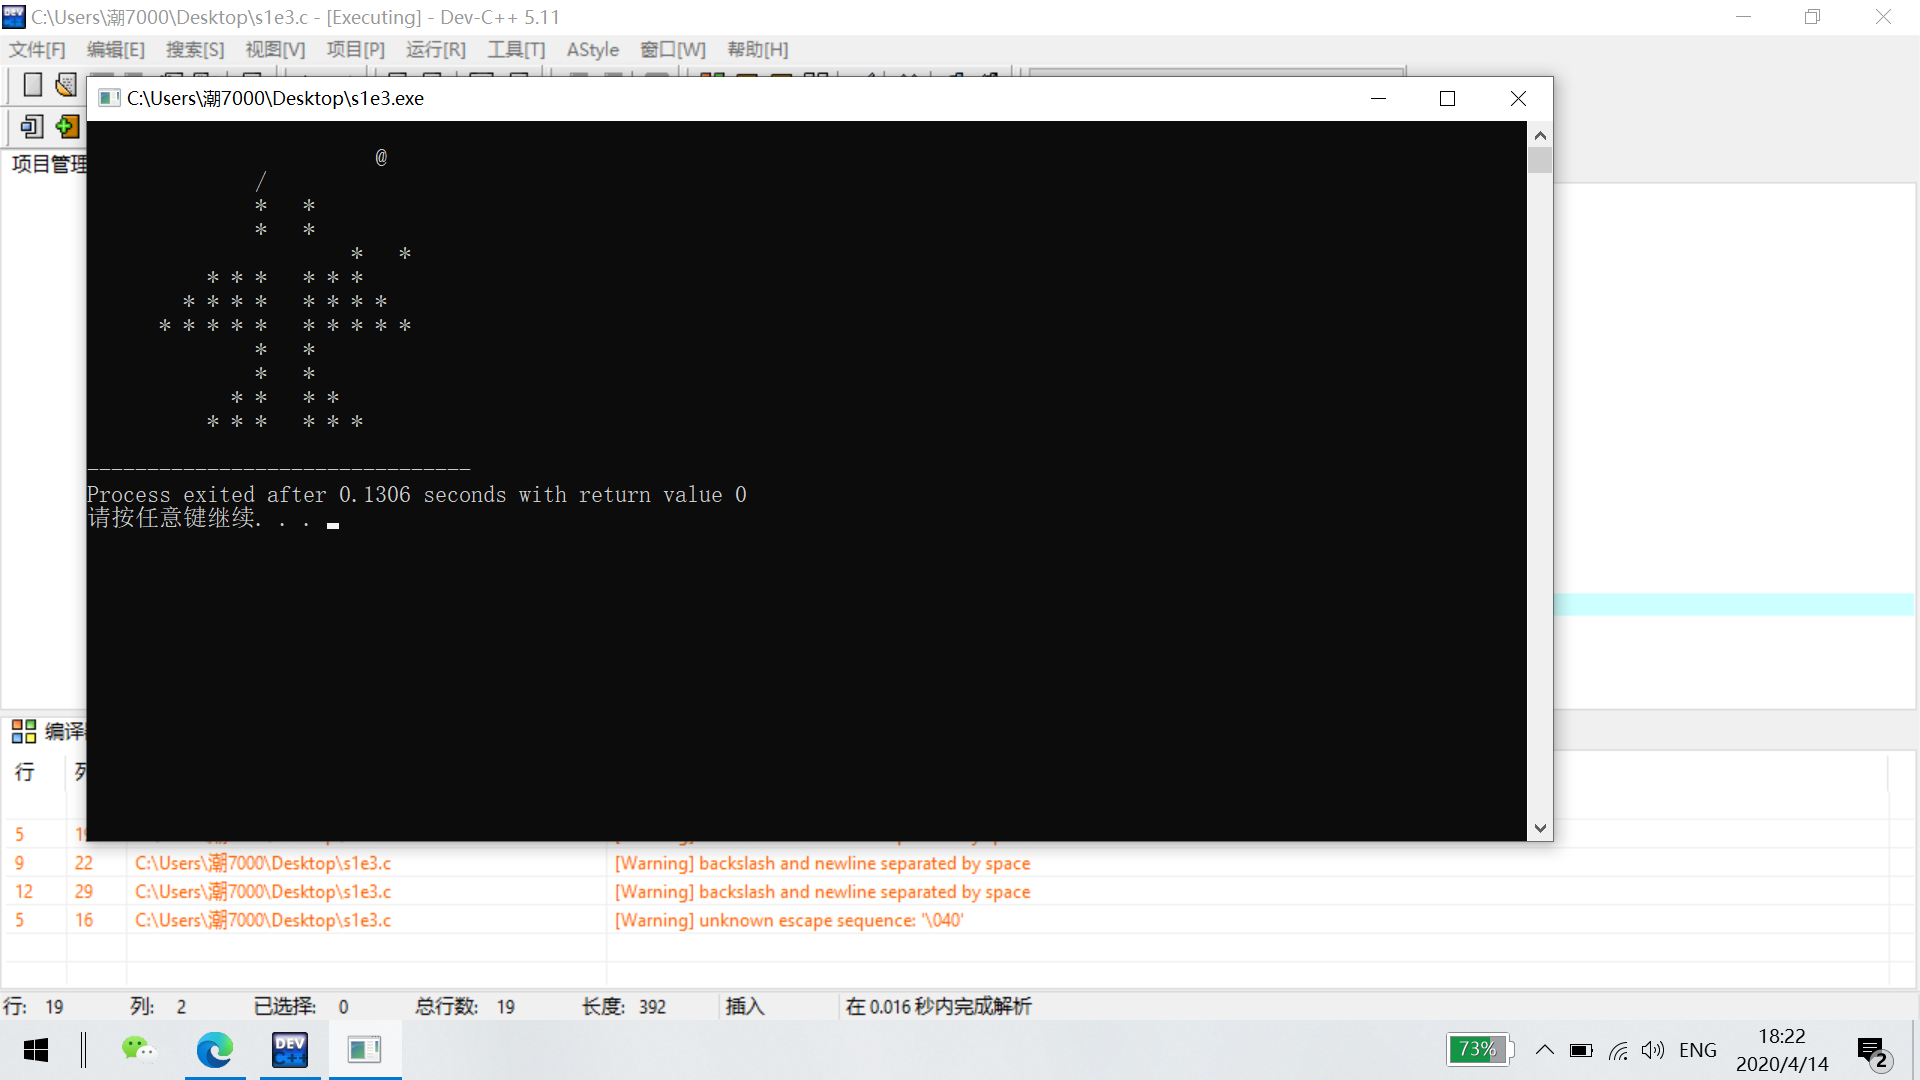1920x1080 pixels.
Task: Select warning row at line 12 column 29
Action: point(945,892)
